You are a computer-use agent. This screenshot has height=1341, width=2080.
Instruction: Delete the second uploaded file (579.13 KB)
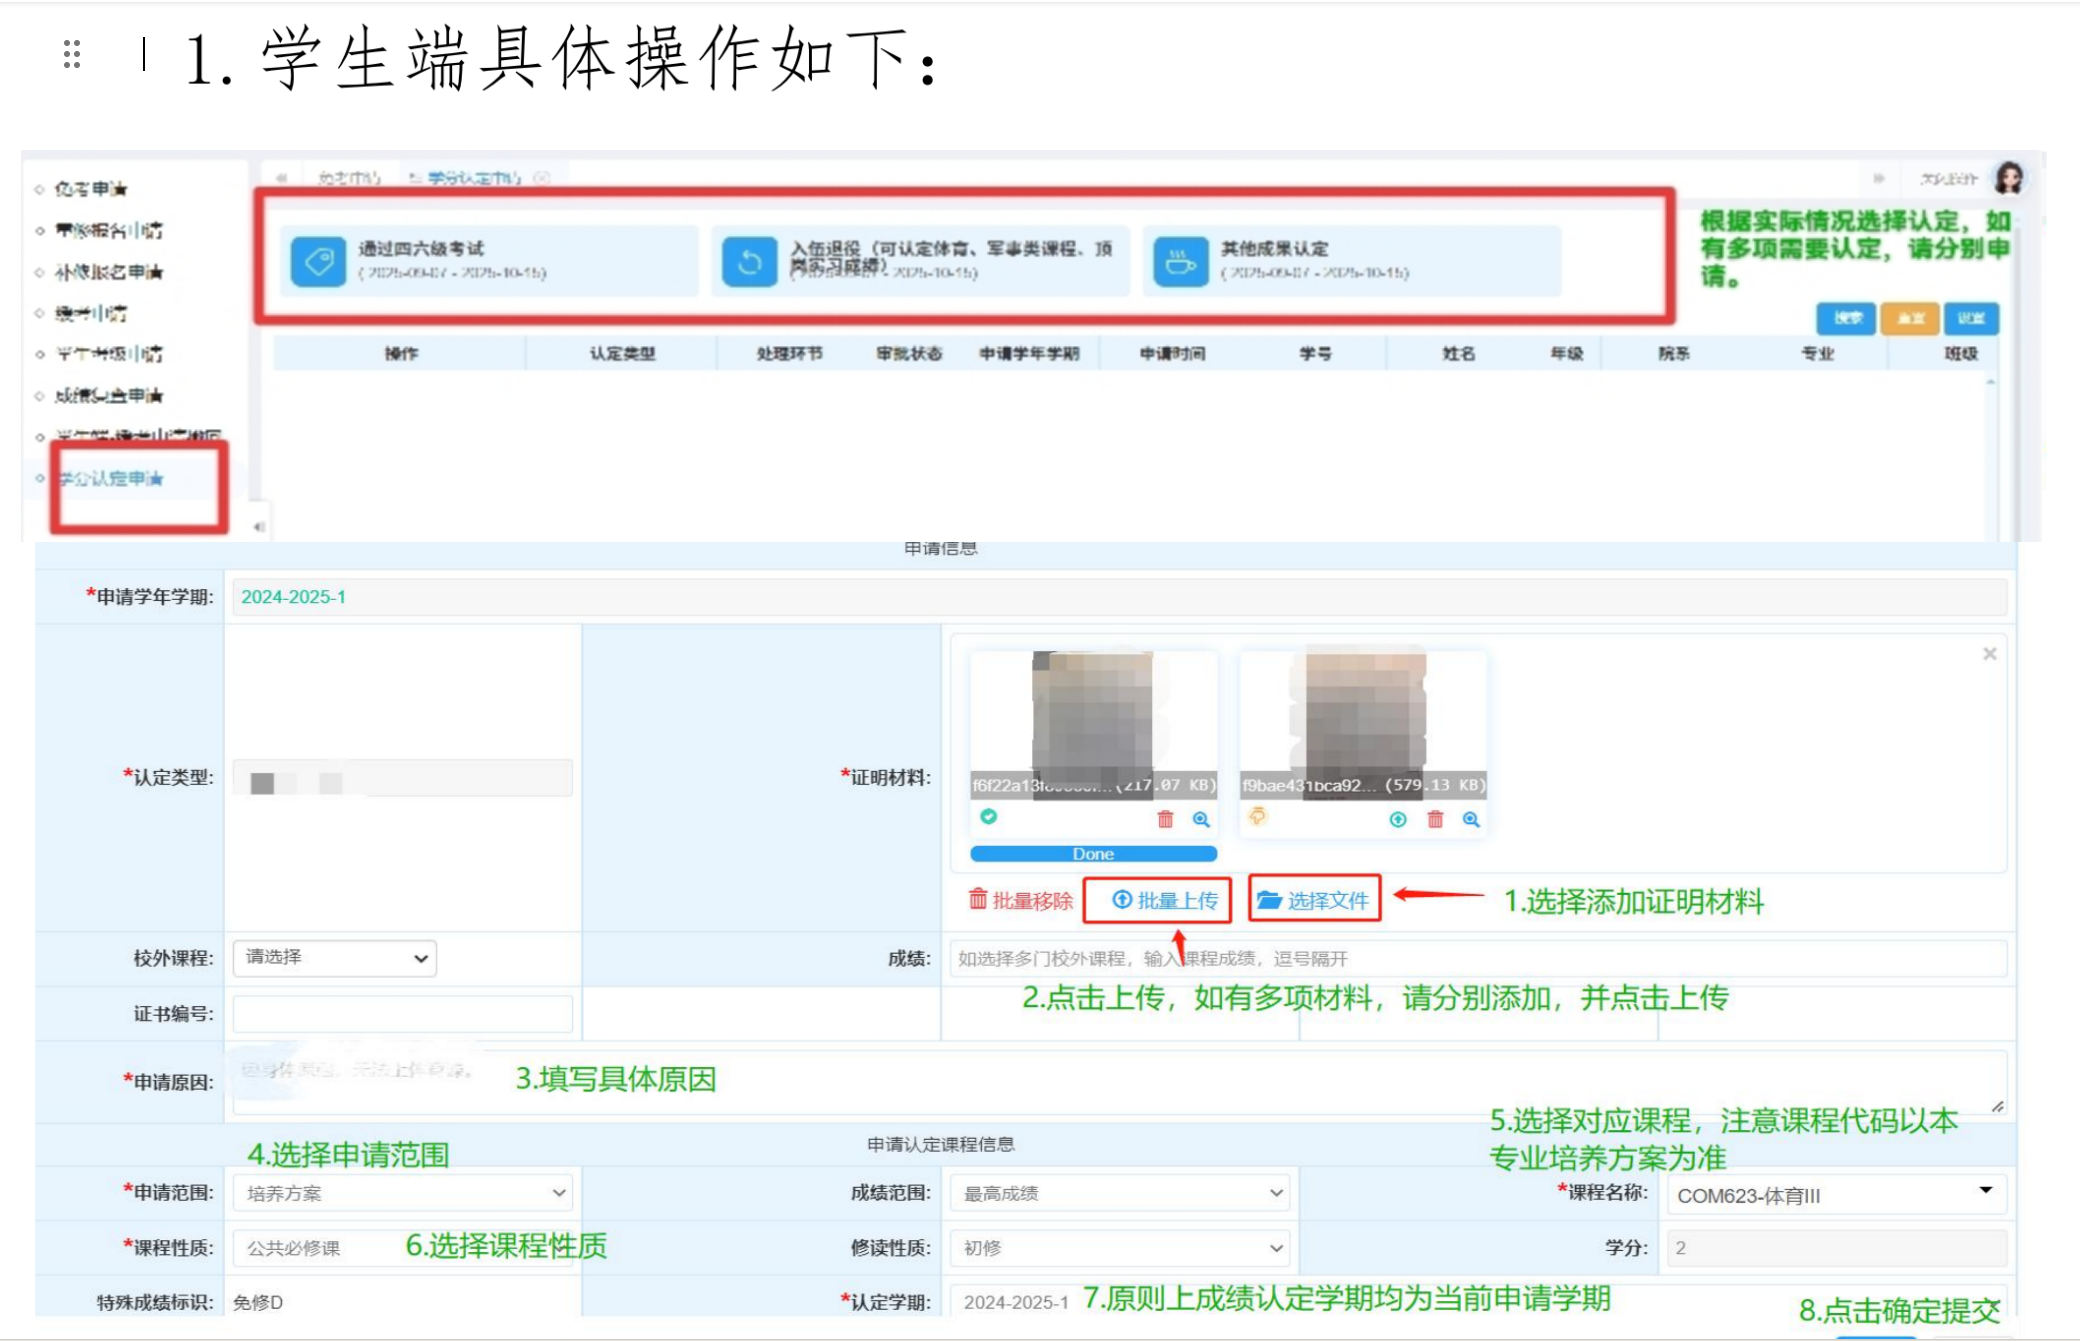click(x=1435, y=820)
